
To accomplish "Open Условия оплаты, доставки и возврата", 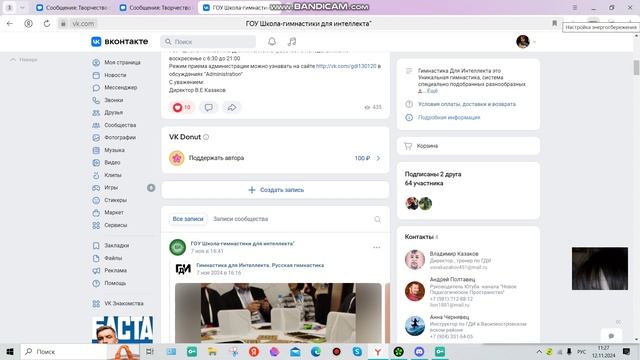I will [467, 104].
